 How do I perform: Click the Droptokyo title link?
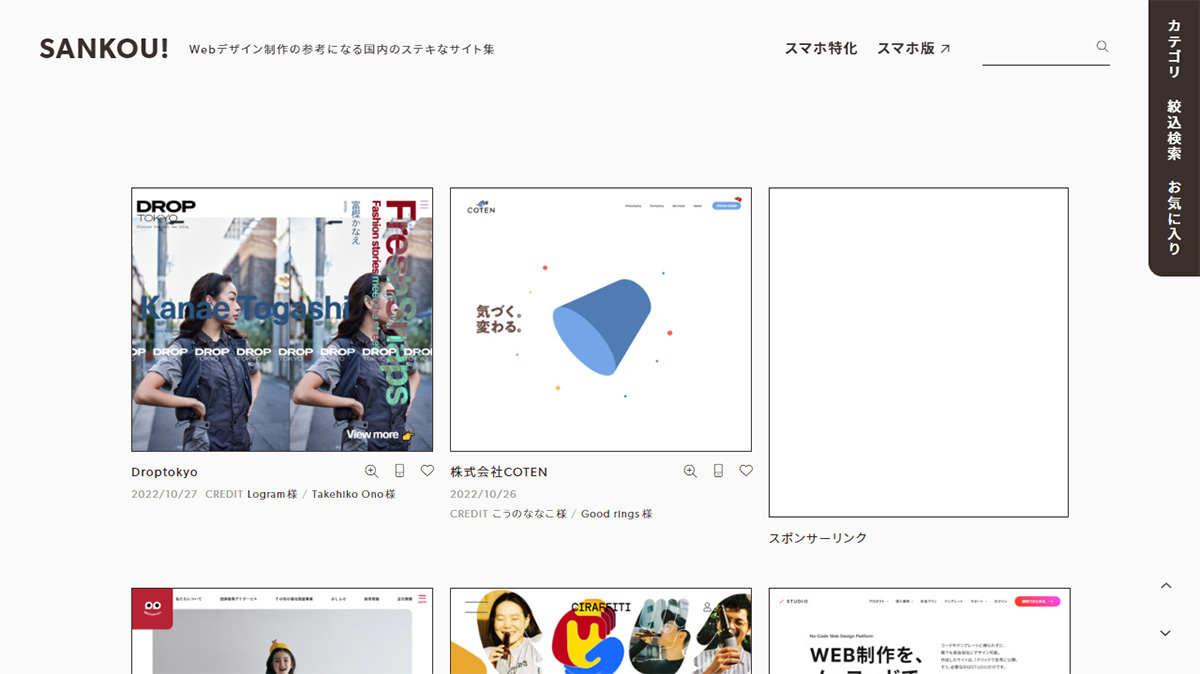[x=165, y=472]
